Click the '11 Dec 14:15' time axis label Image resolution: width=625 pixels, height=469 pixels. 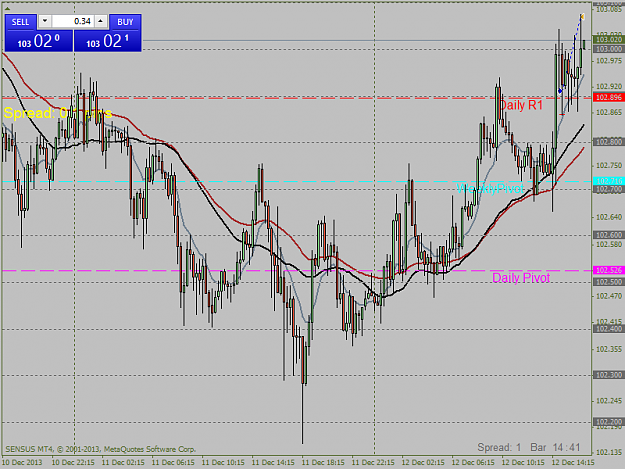273,463
